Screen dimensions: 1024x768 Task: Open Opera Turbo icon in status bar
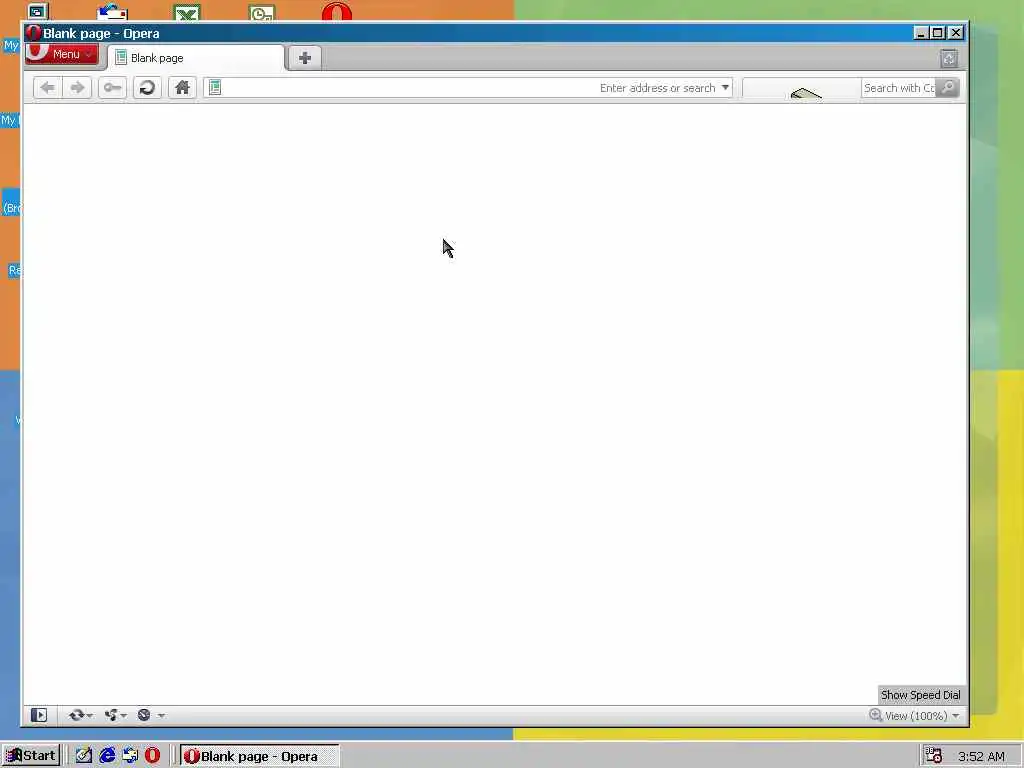[144, 715]
